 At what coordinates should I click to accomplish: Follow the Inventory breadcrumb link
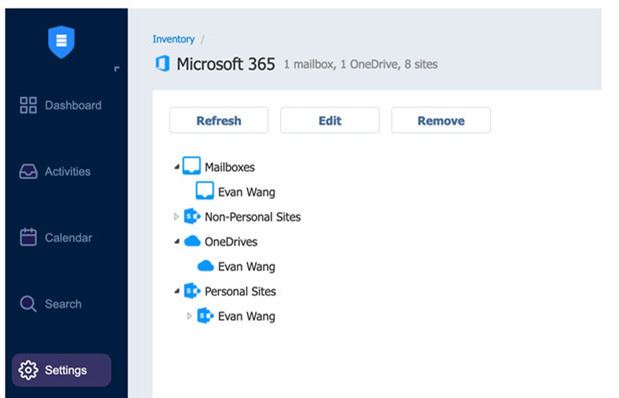pos(174,39)
